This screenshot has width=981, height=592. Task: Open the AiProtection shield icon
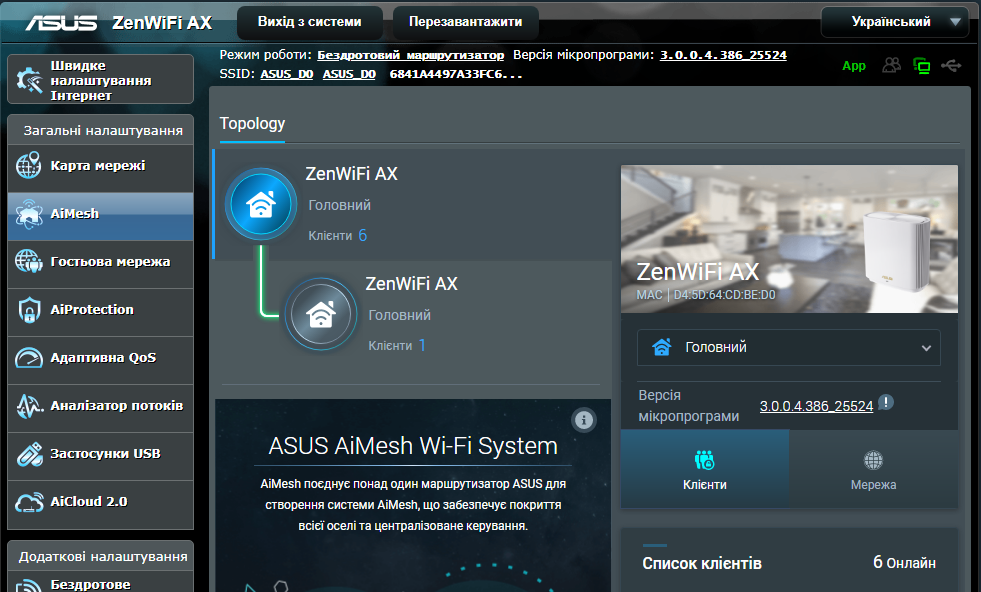[29, 310]
